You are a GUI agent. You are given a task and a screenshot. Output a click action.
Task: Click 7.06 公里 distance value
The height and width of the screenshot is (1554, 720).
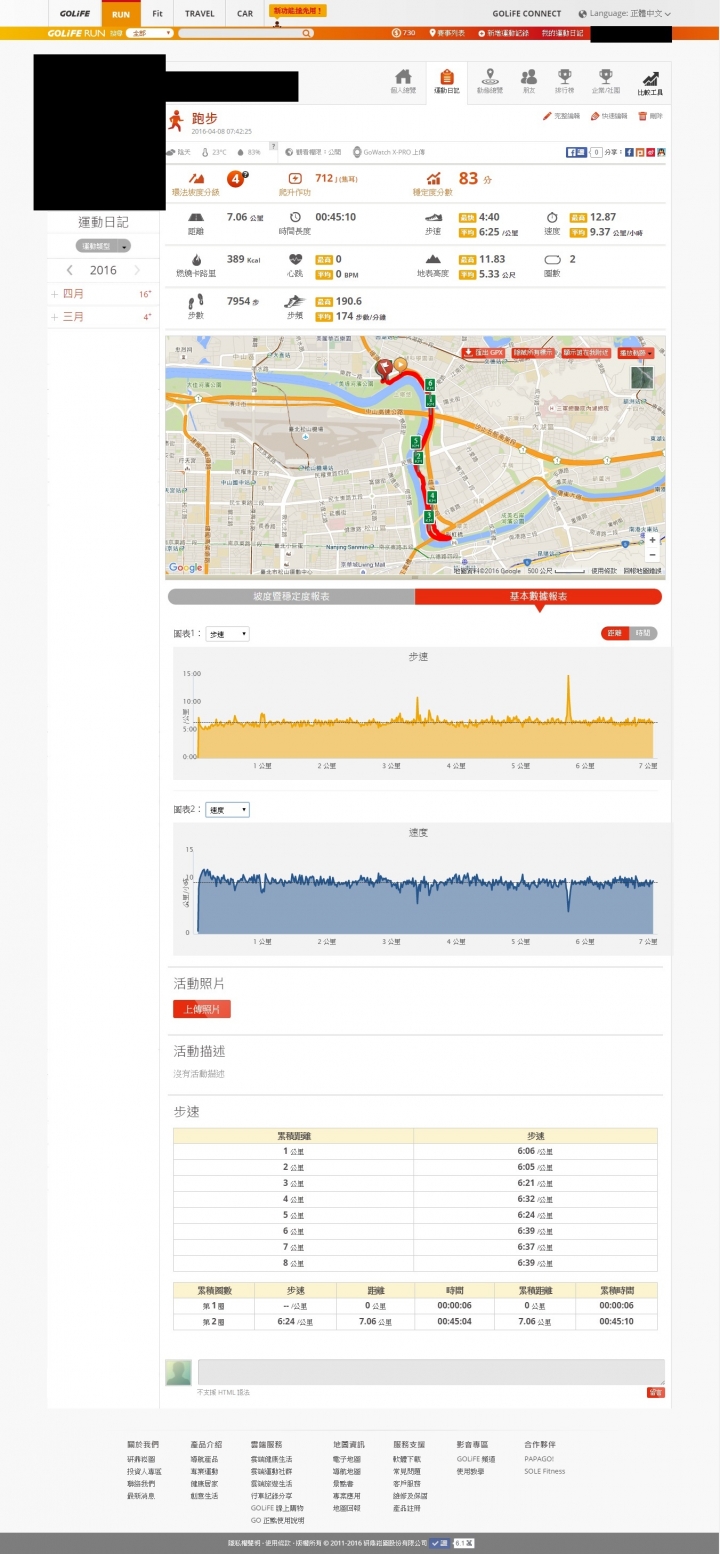click(x=245, y=217)
